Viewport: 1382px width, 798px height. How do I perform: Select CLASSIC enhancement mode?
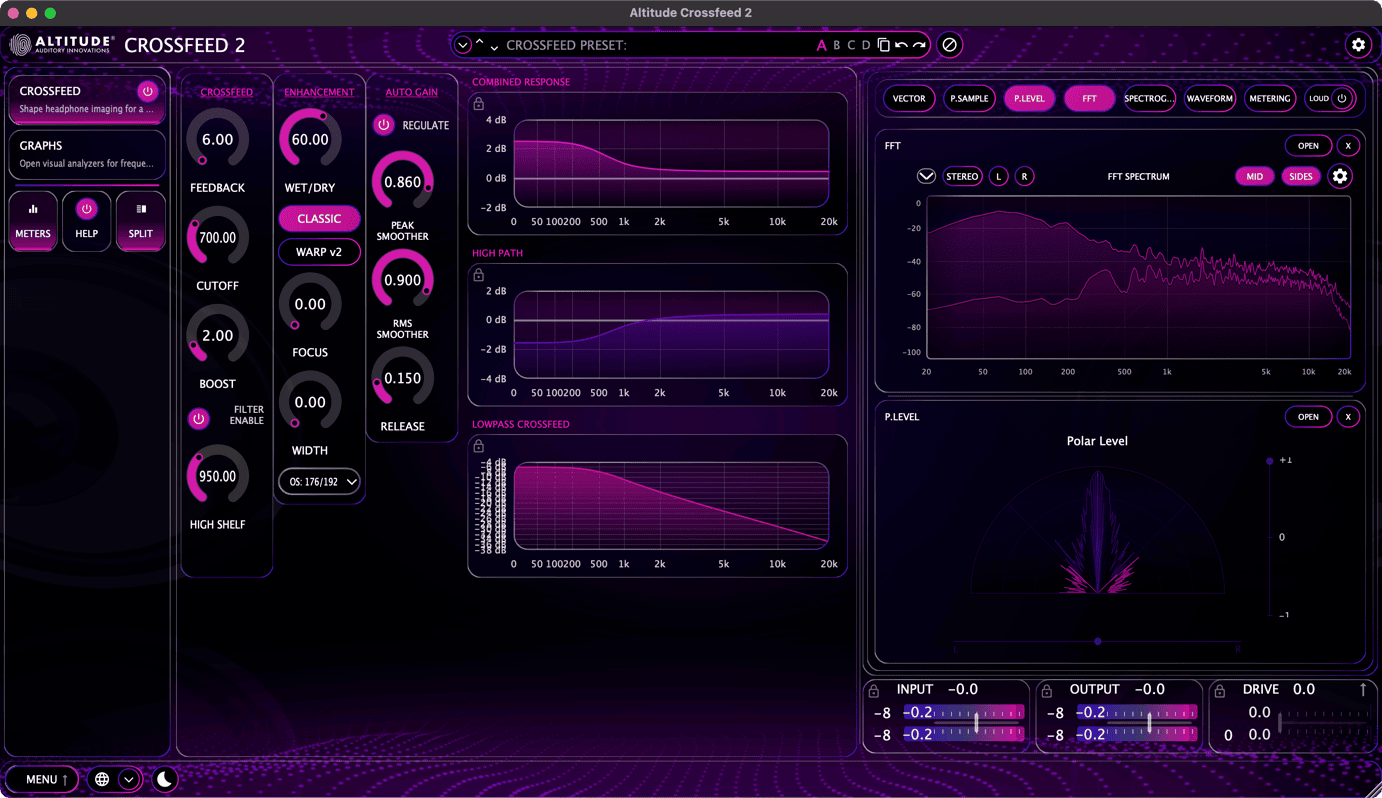(x=319, y=219)
